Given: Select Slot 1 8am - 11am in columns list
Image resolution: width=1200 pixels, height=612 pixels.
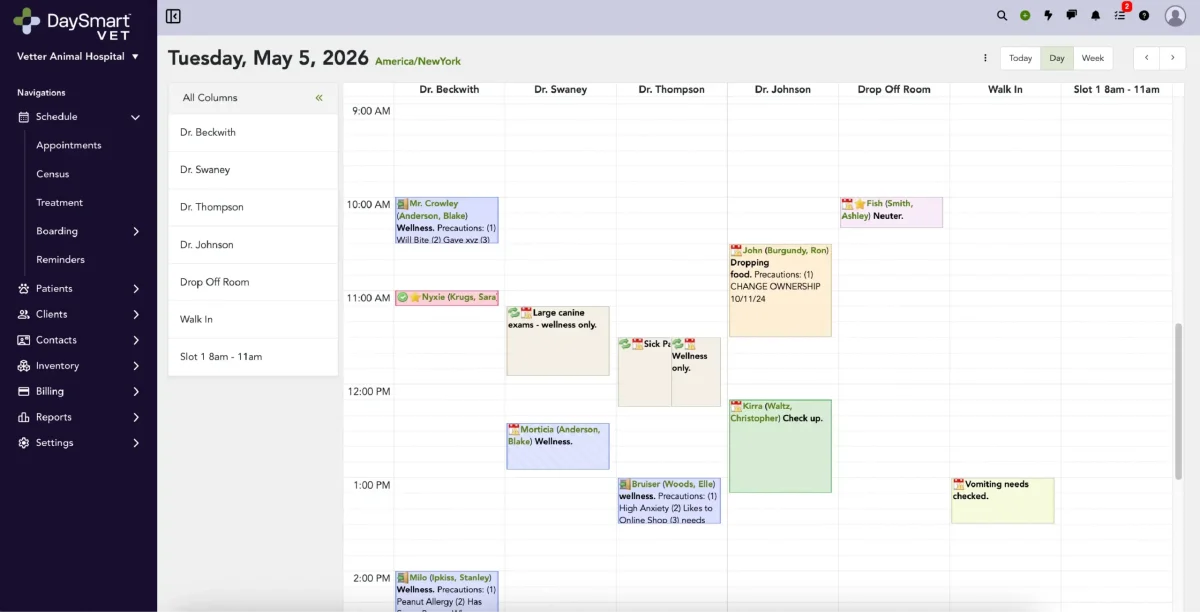Looking at the screenshot, I should point(253,357).
